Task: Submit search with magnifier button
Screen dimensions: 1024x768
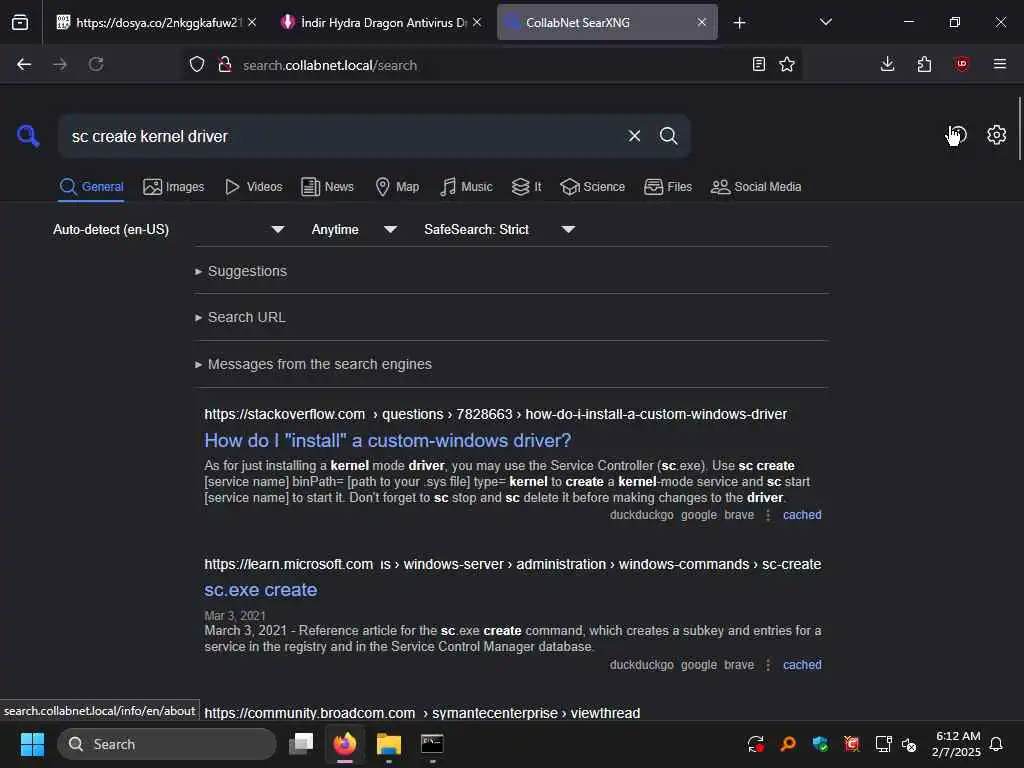Action: [x=668, y=136]
